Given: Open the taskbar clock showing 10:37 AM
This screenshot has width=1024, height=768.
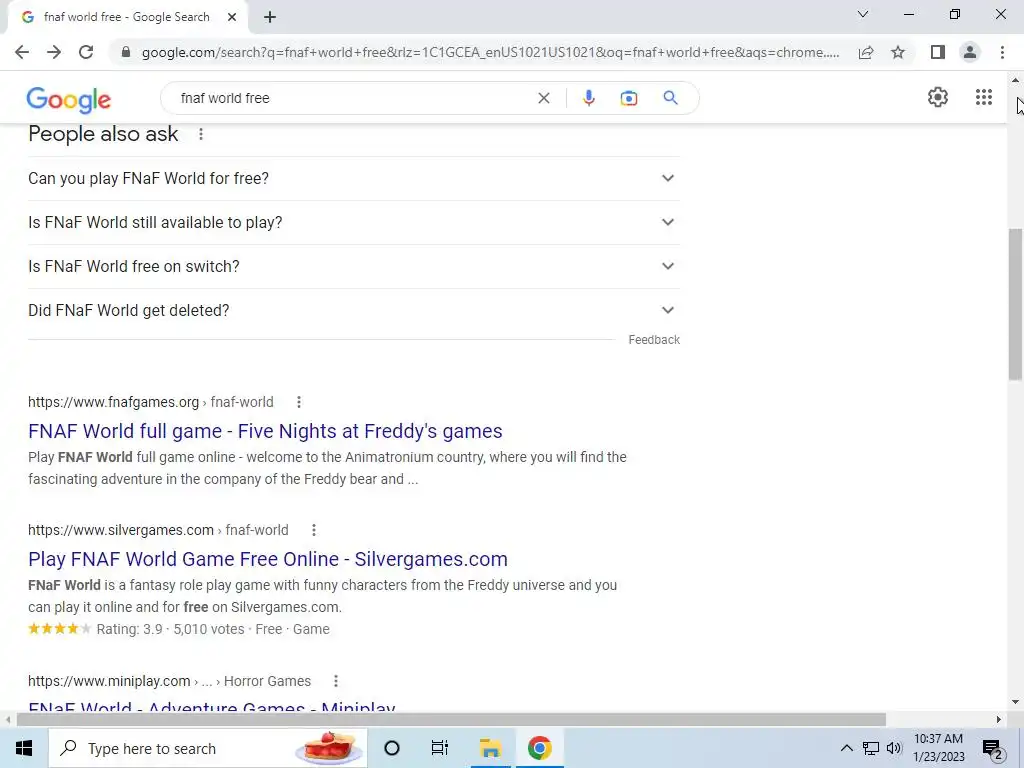Looking at the screenshot, I should coord(938,748).
